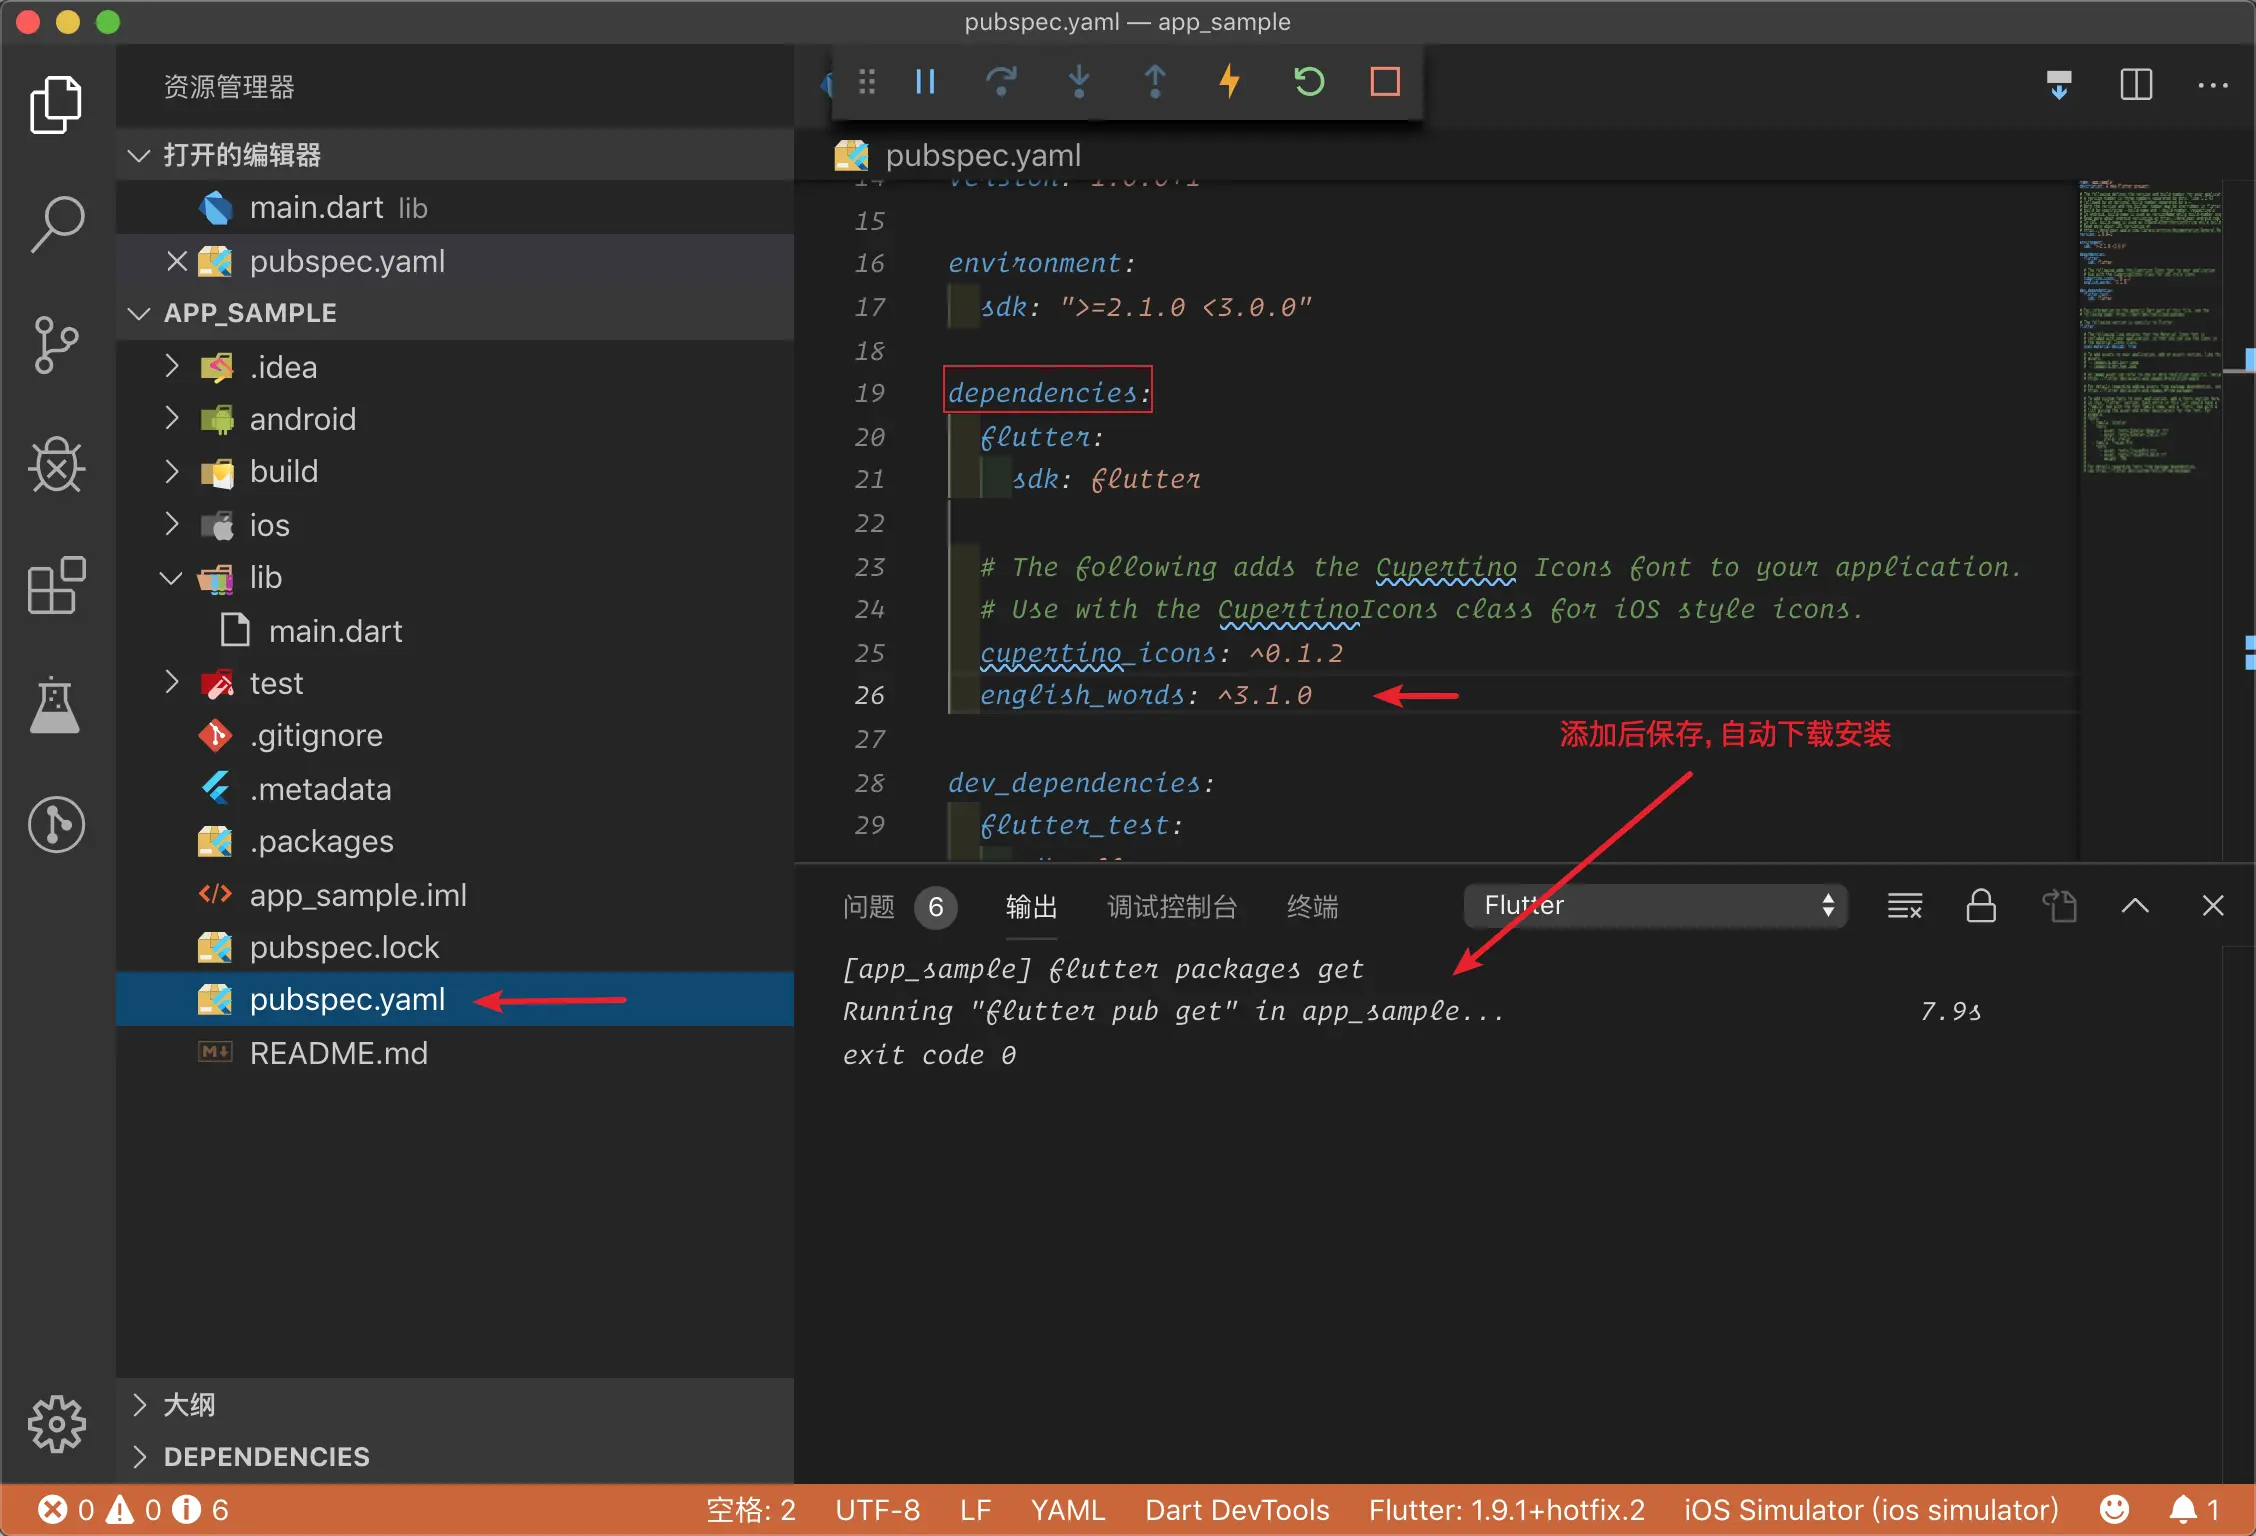Open the Manage gear icon

[x=57, y=1423]
